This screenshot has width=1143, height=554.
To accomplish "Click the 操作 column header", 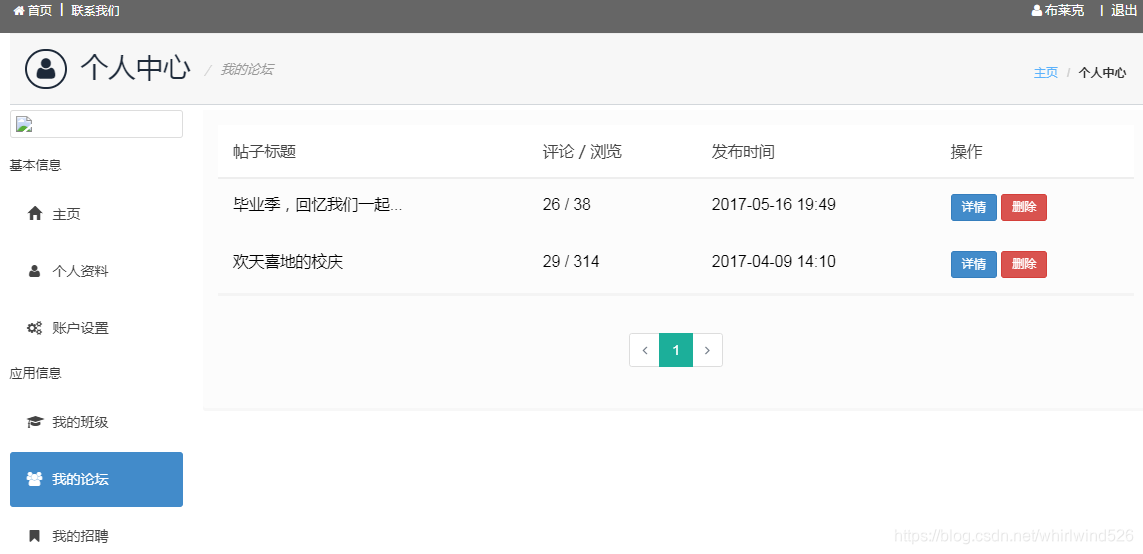I will pos(967,152).
